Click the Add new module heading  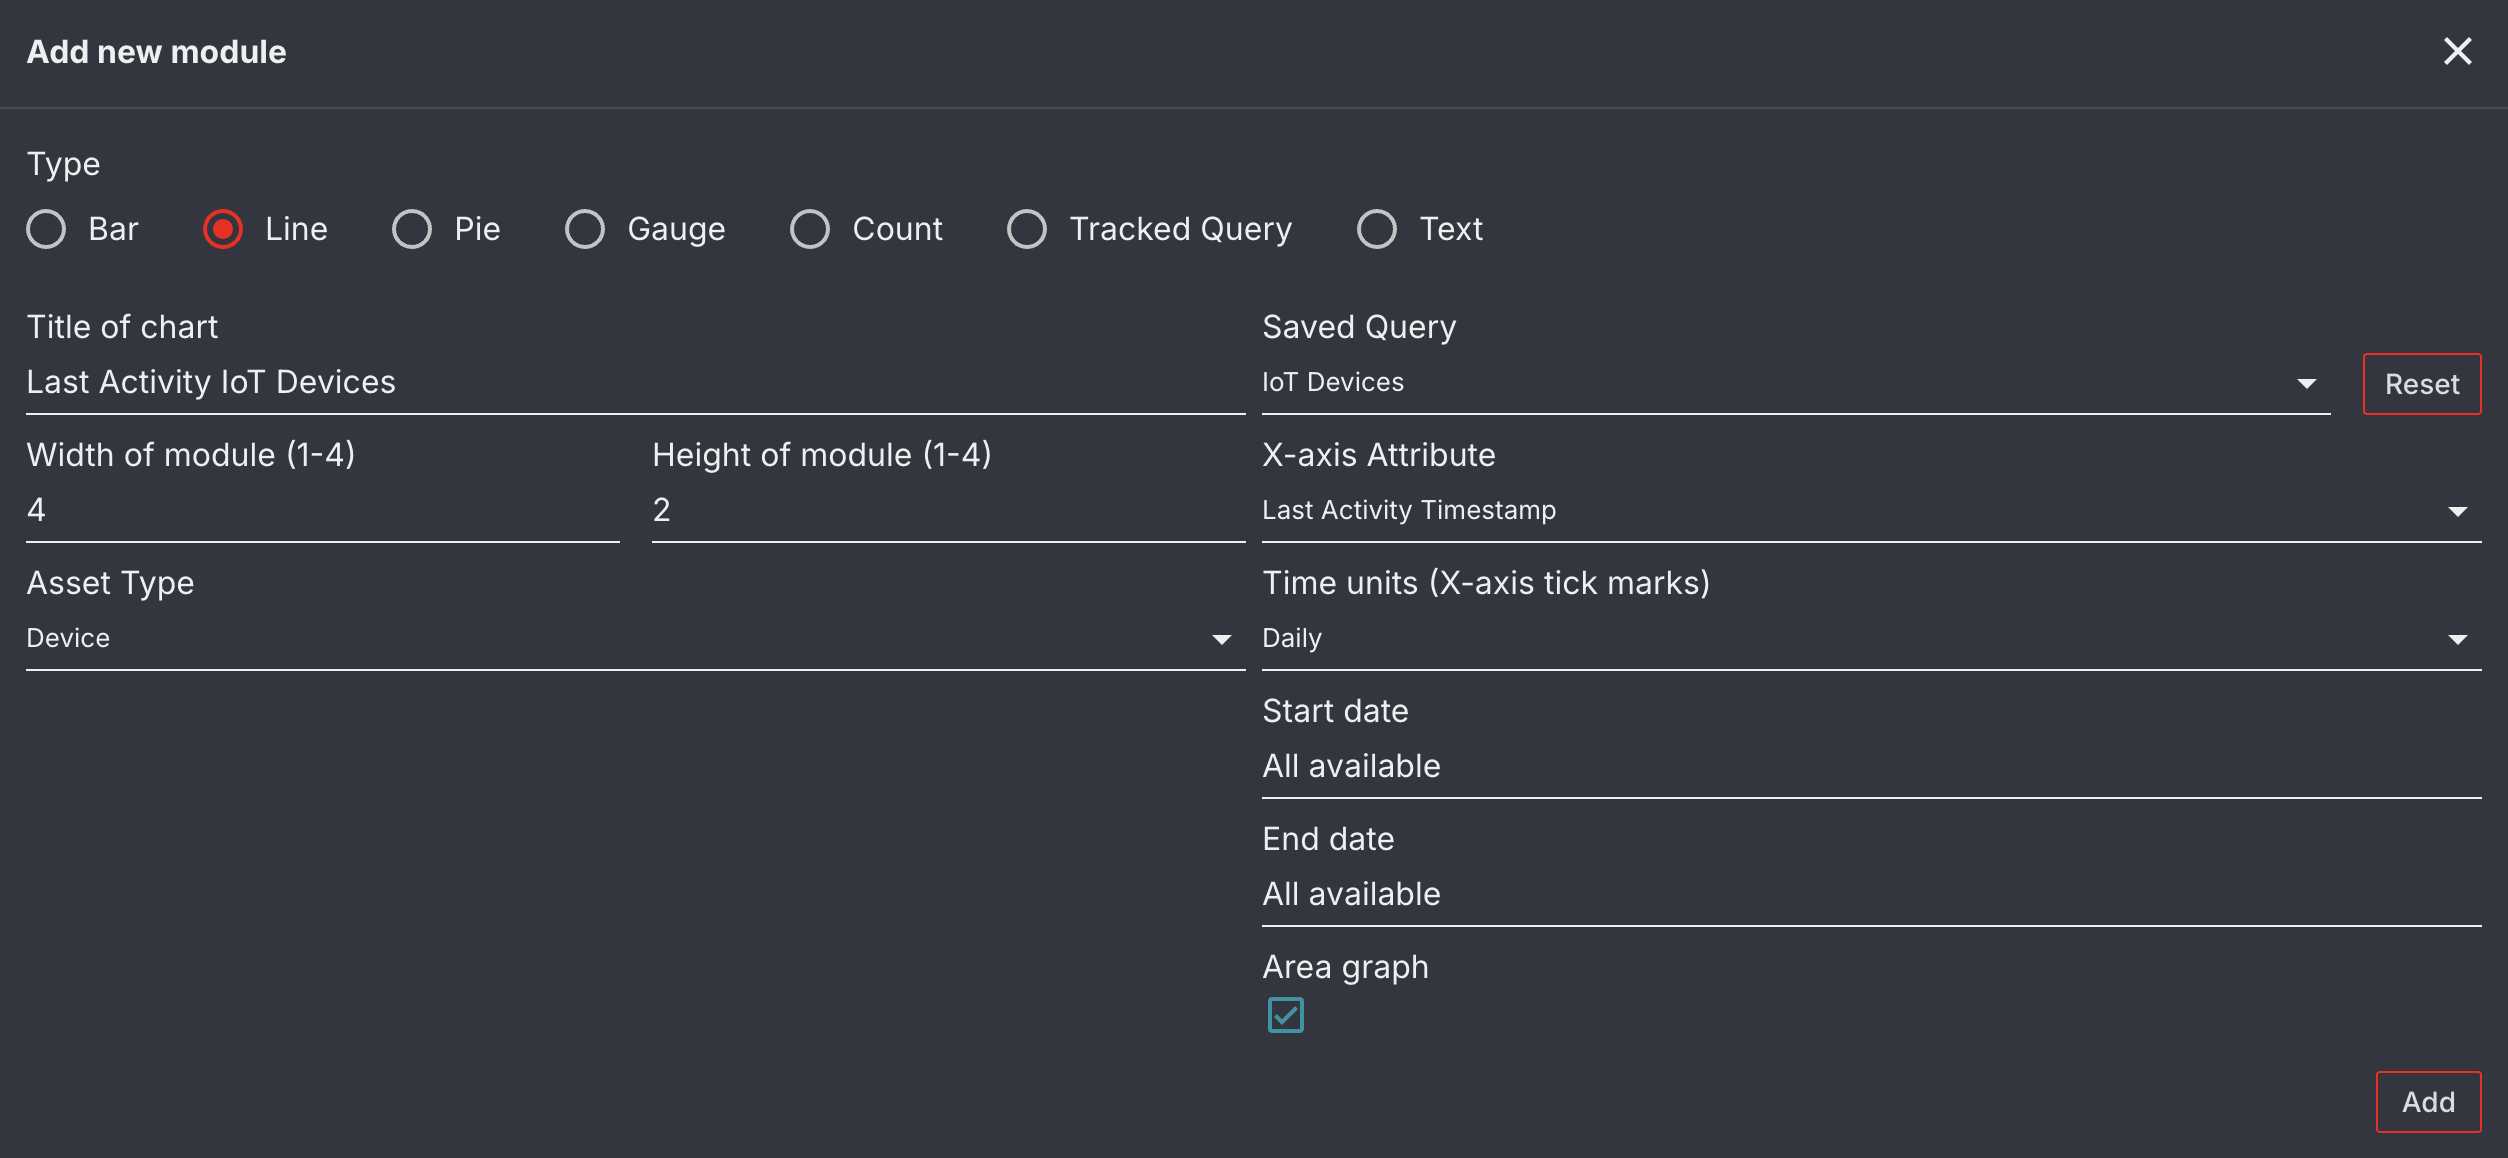pos(156,52)
